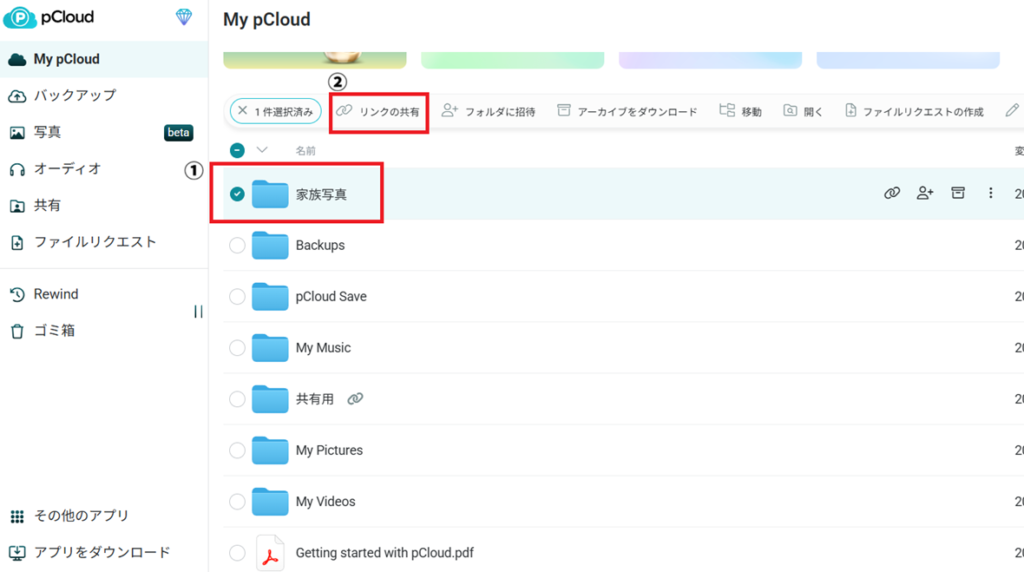Click アーカイブをダウンロード button
Screen dimensions: 1024x572
click(627, 112)
